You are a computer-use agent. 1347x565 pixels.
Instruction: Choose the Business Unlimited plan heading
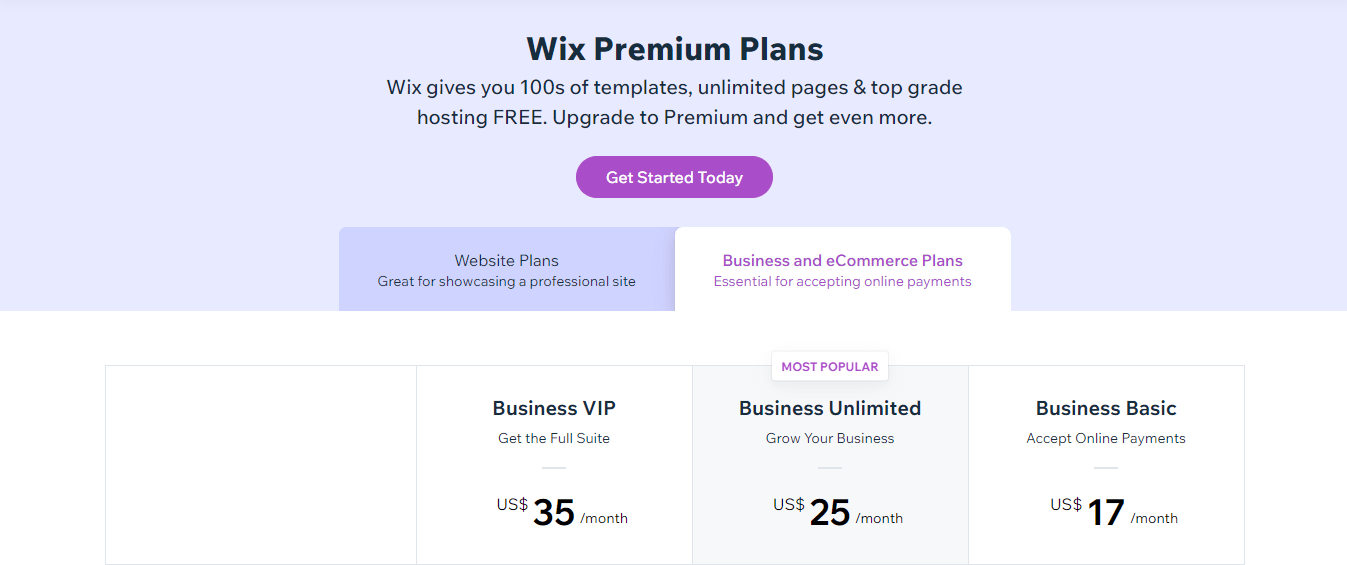coord(830,408)
